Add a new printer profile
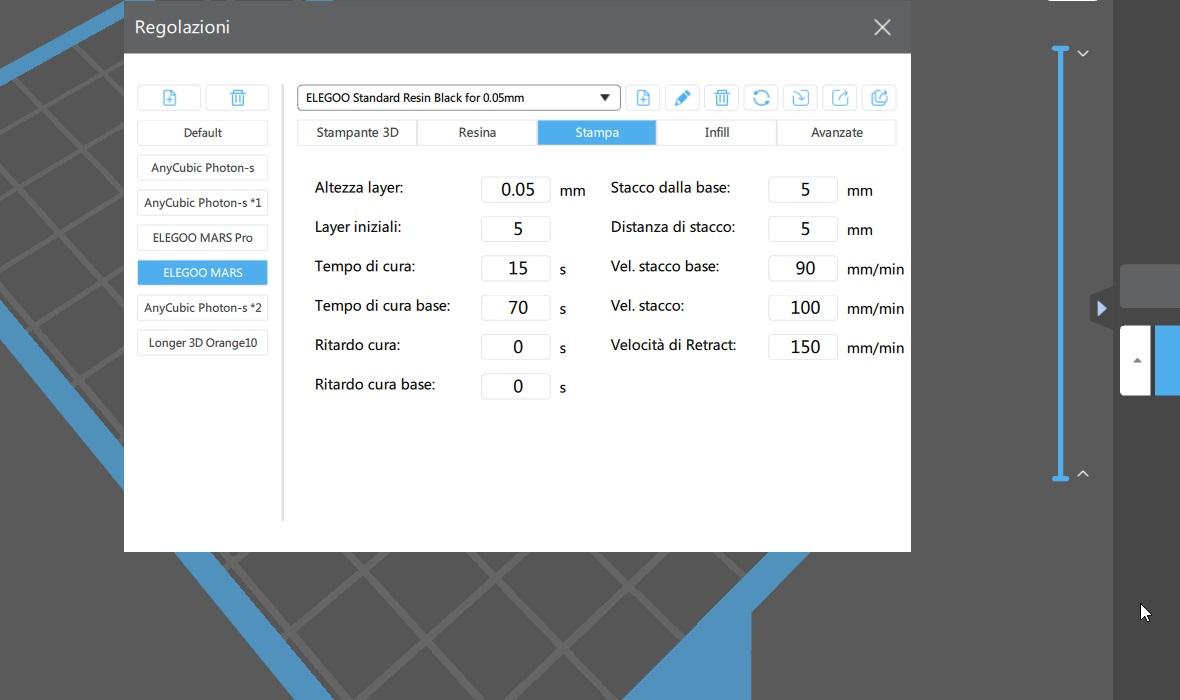1180x700 pixels. (x=169, y=97)
